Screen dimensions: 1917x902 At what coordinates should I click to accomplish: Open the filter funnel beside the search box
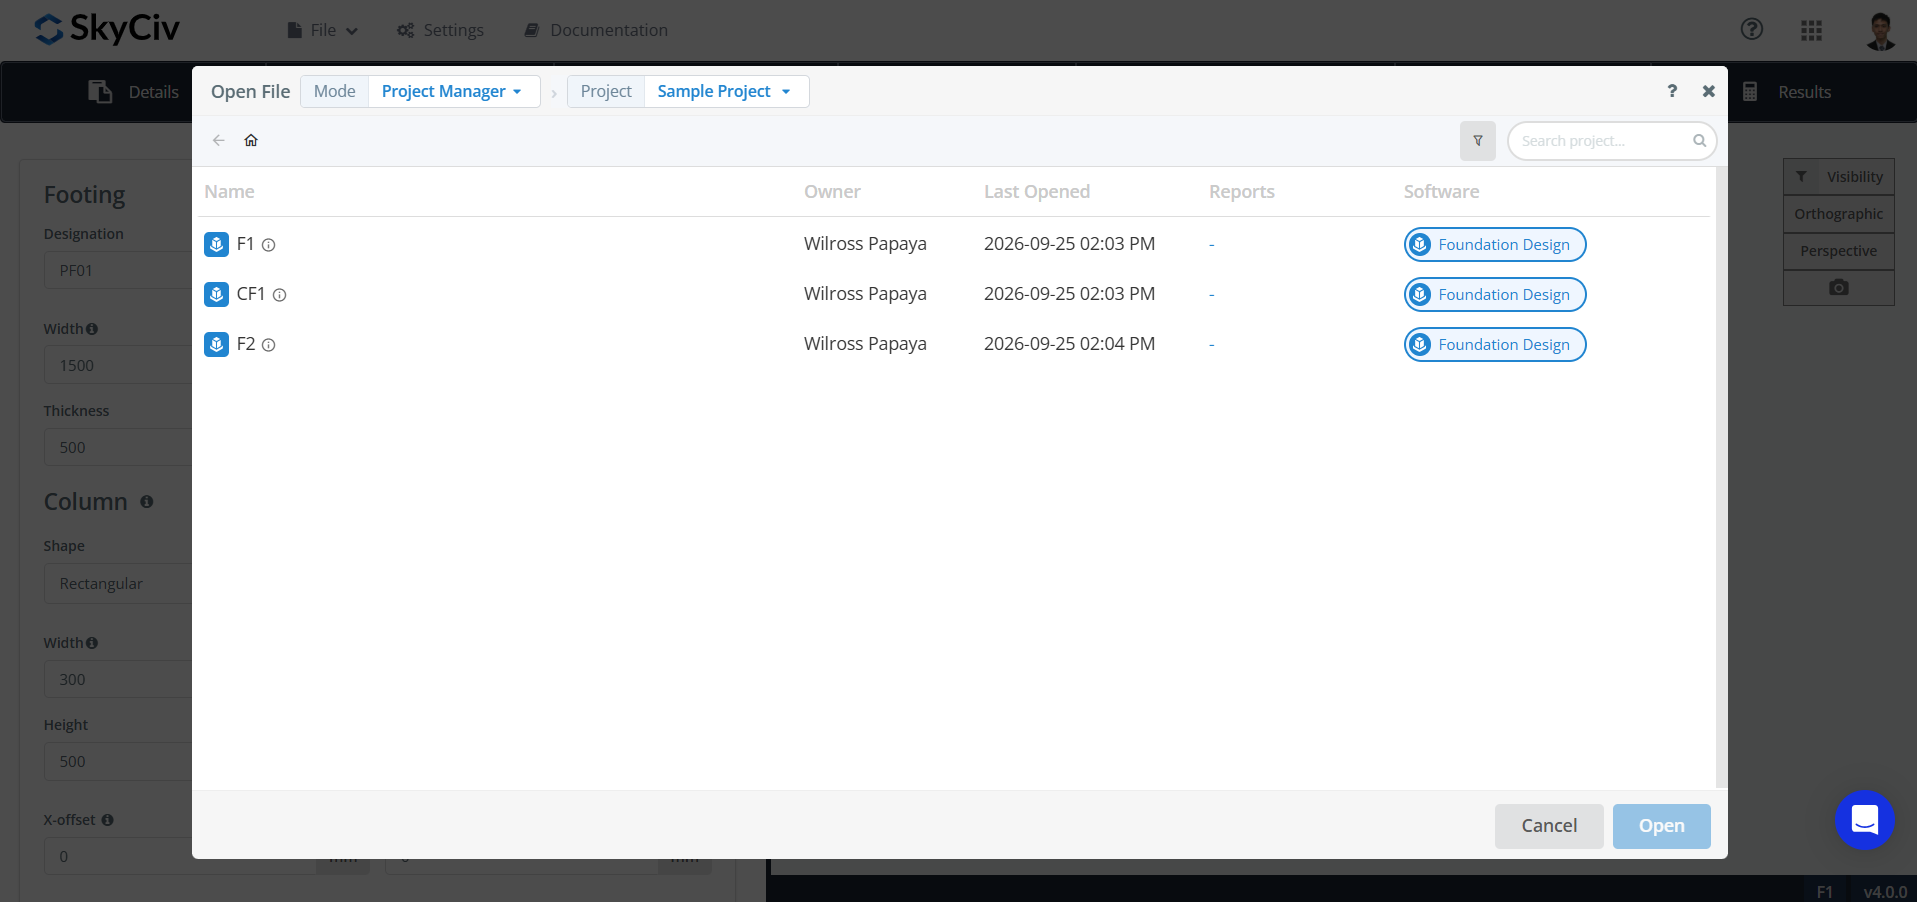(1477, 141)
